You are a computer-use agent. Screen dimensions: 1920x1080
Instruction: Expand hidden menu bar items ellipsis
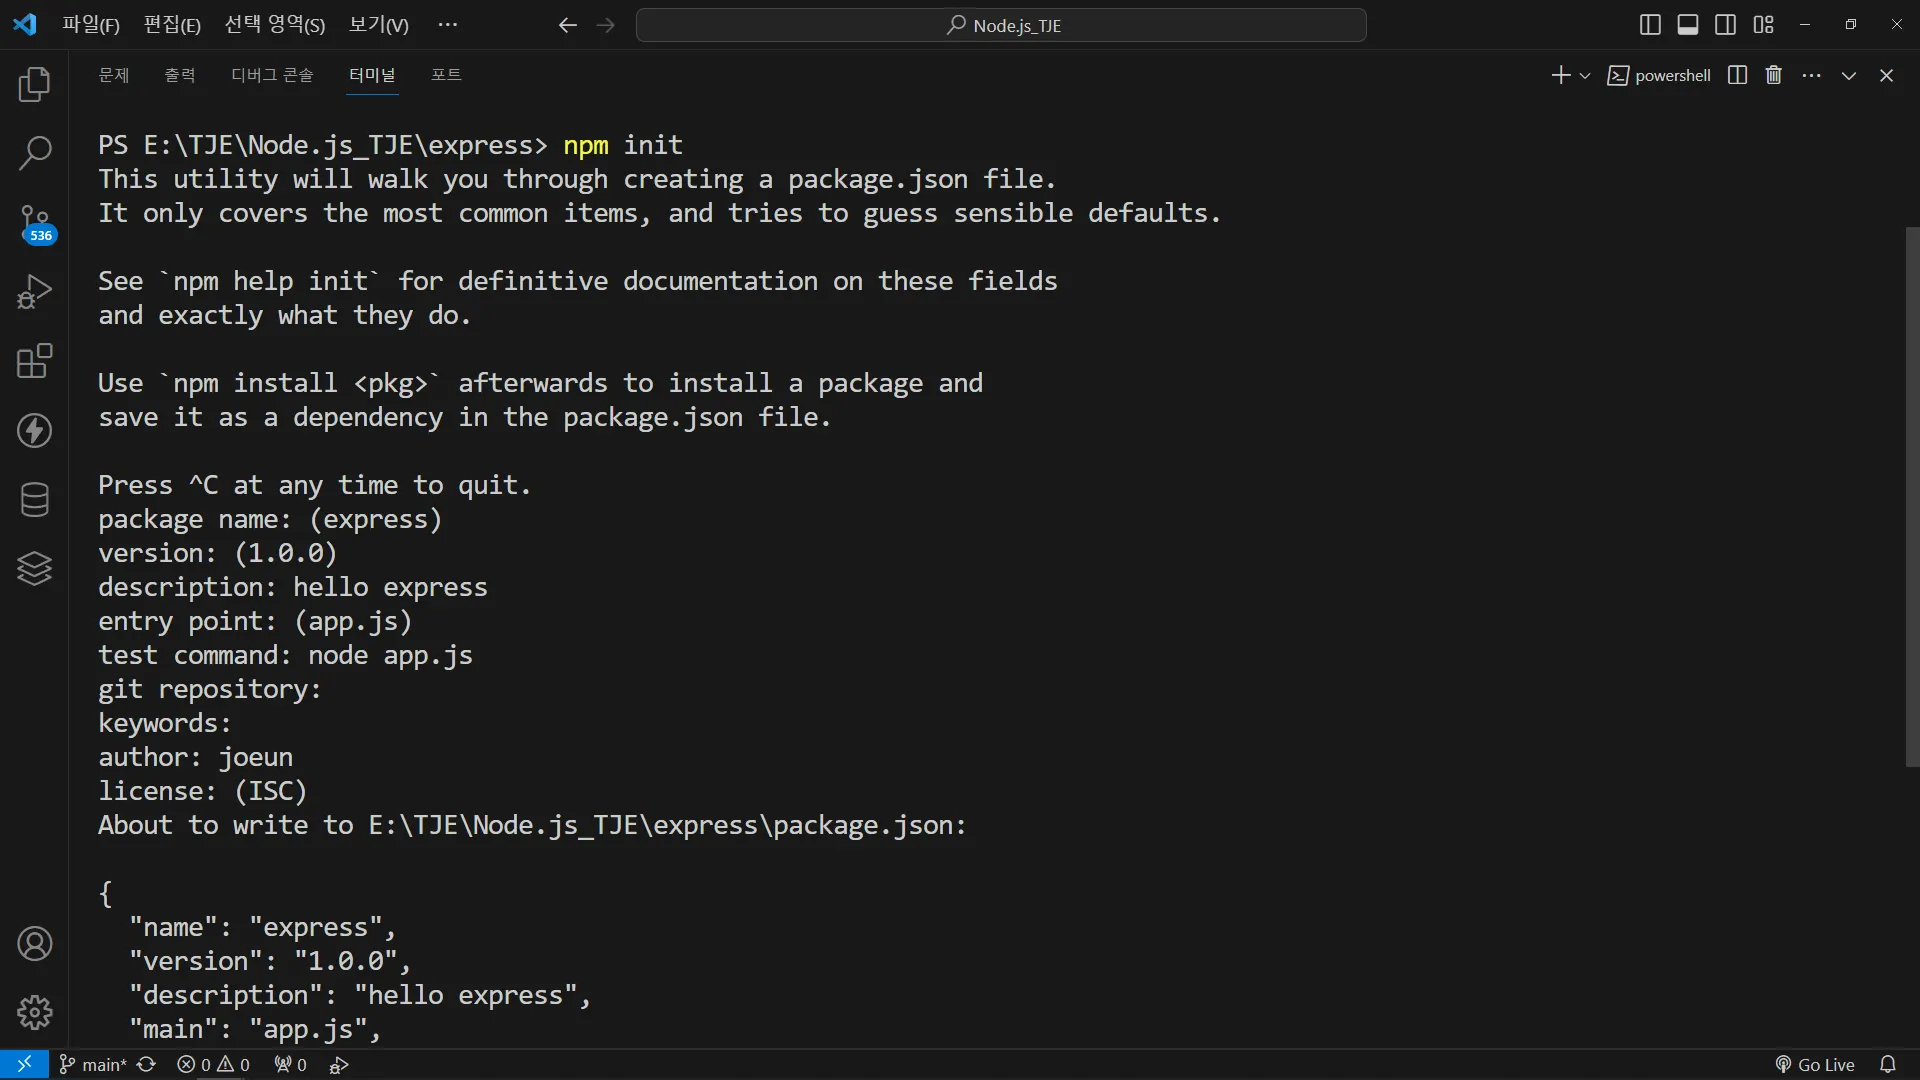click(447, 25)
